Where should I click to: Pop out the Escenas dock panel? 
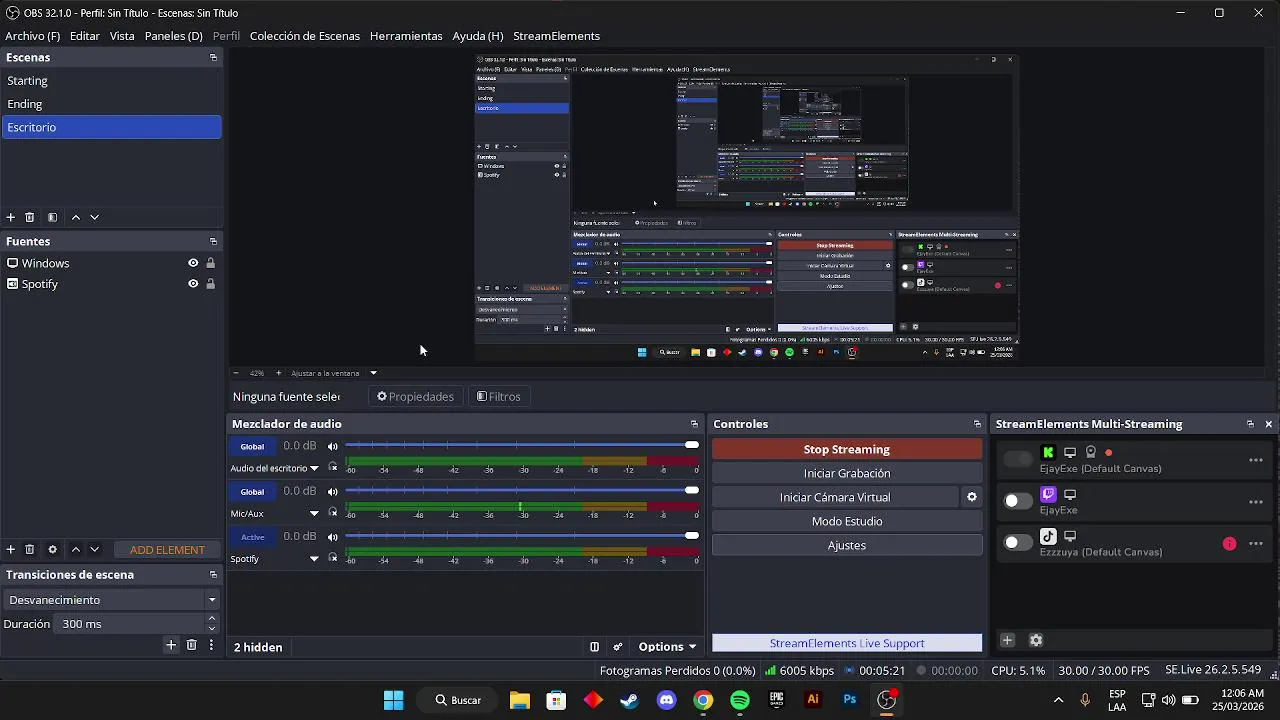[213, 58]
